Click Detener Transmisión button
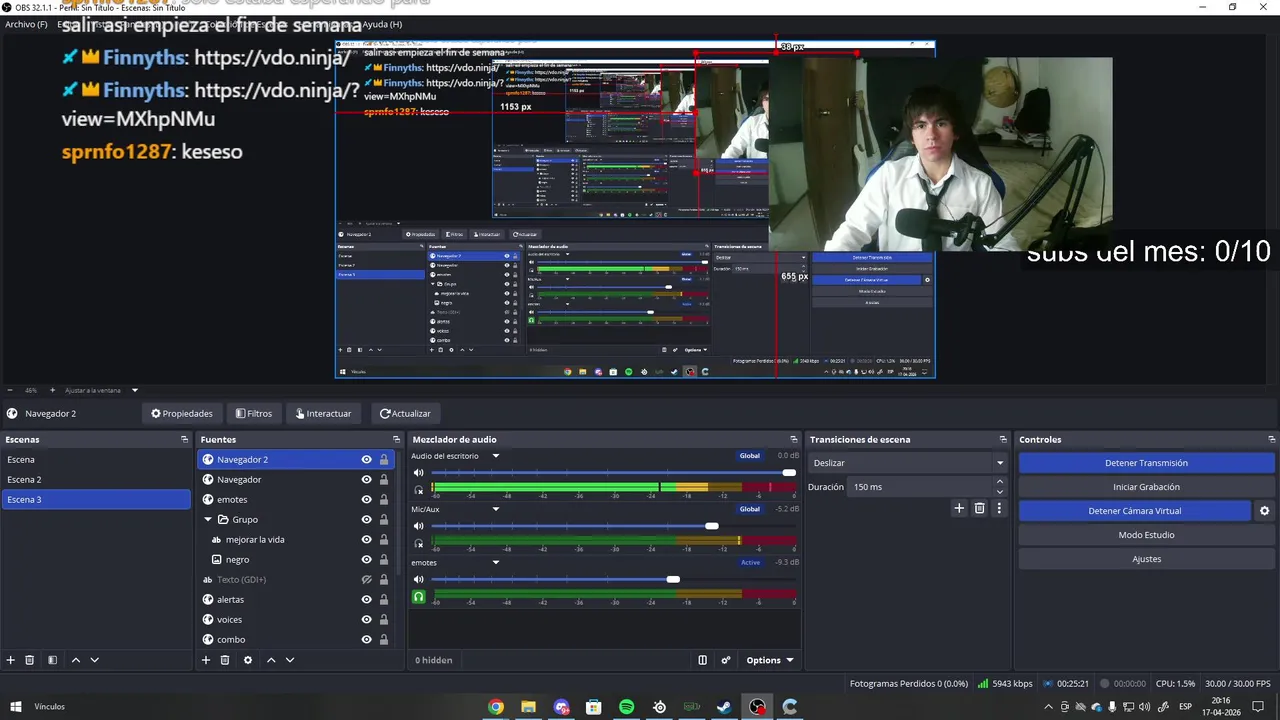This screenshot has width=1280, height=720. pyautogui.click(x=1146, y=463)
